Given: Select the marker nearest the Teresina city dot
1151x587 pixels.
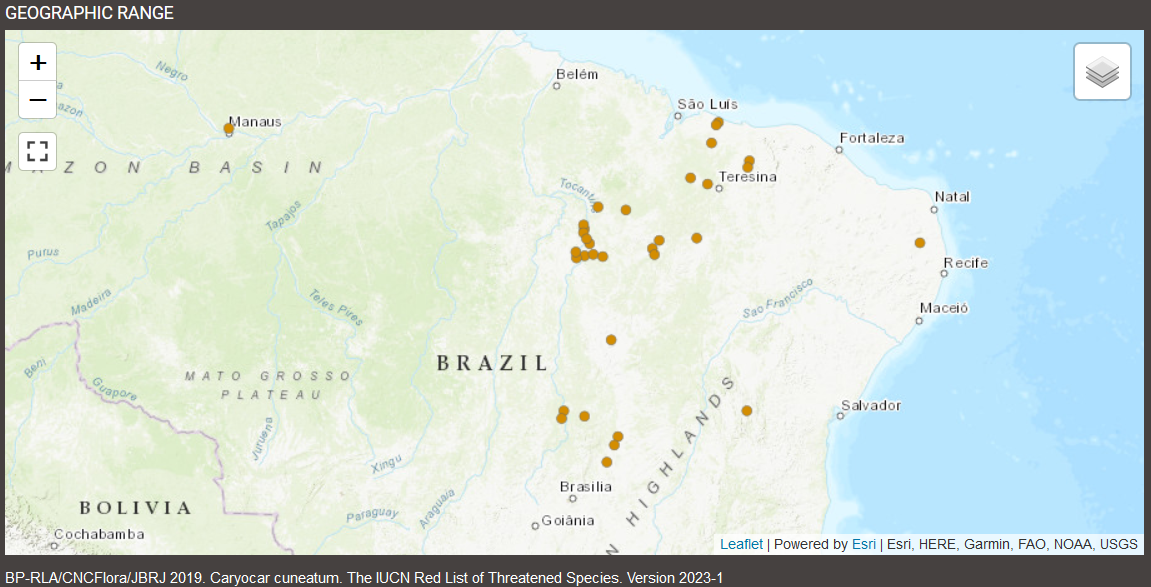Looking at the screenshot, I should 708,184.
